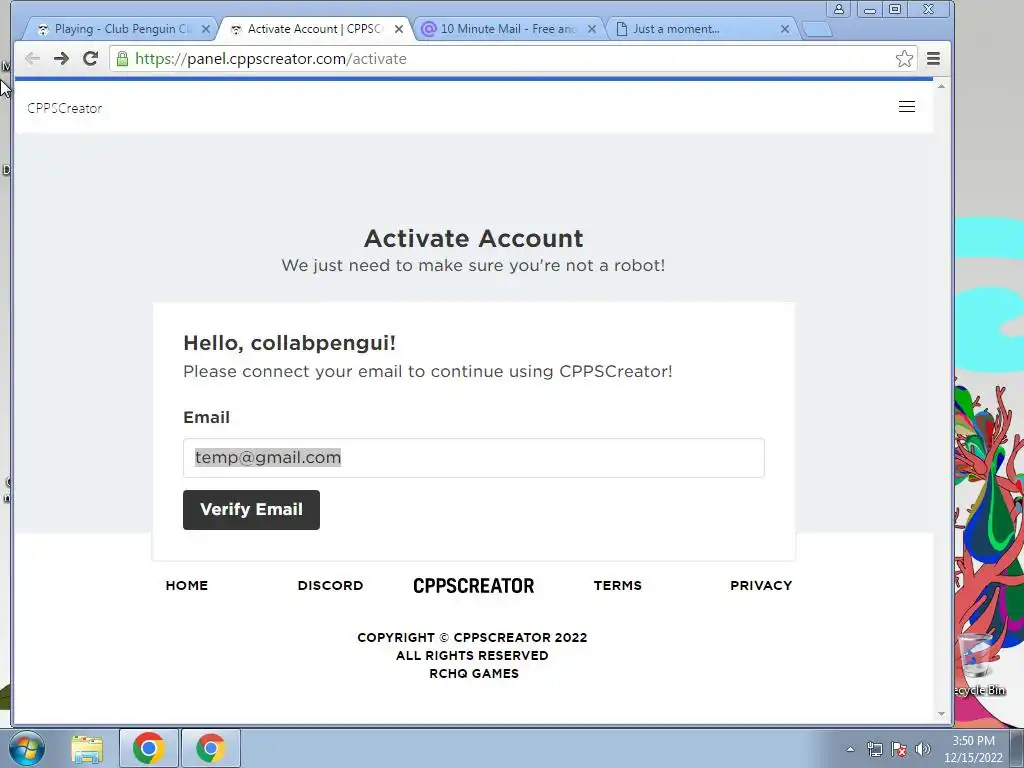This screenshot has width=1024, height=768.
Task: Open the DISCORD footer link
Action: pos(330,586)
